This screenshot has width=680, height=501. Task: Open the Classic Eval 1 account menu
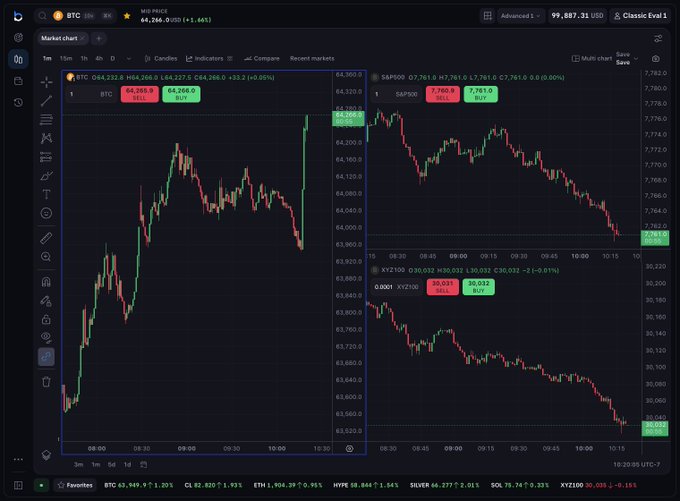[x=641, y=16]
